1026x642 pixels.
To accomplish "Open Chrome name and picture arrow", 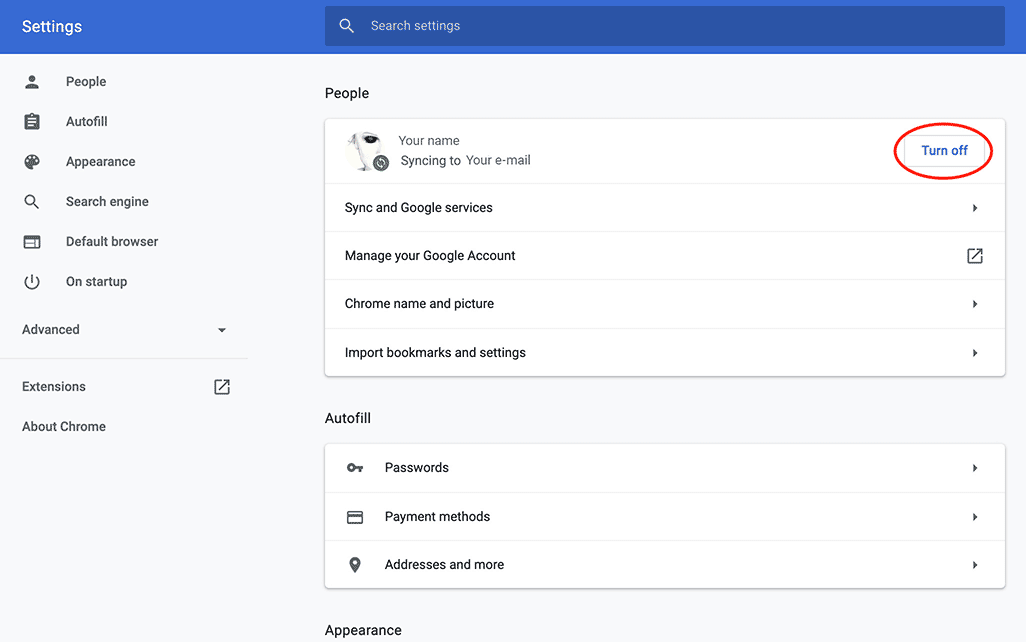I will click(x=975, y=304).
